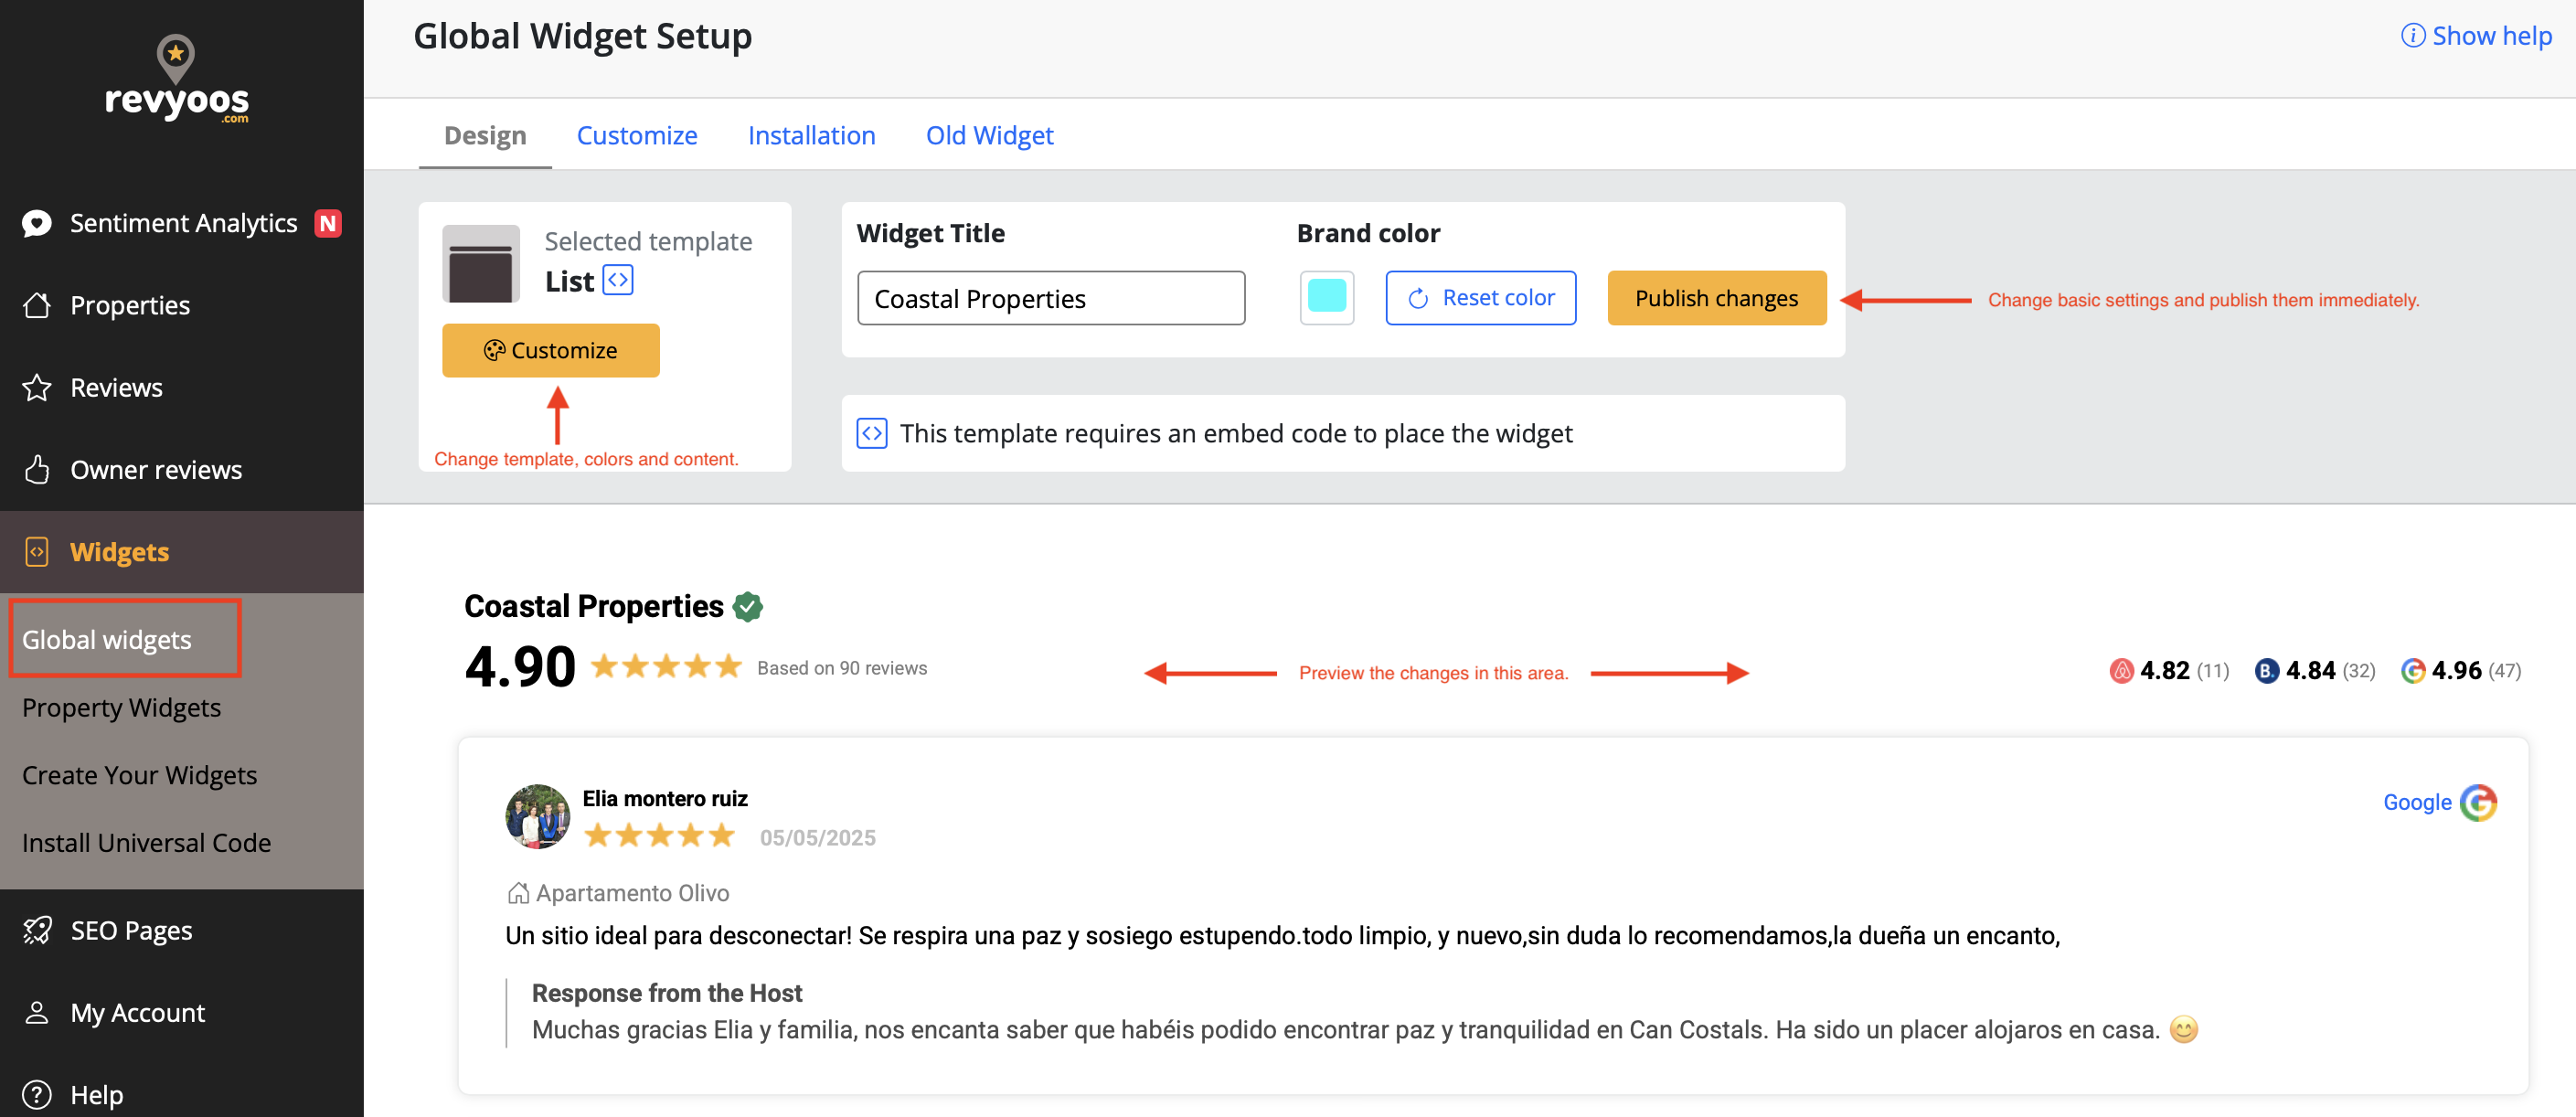Open the cyan brand color swatch
Viewport: 2576px width, 1117px height.
point(1326,298)
